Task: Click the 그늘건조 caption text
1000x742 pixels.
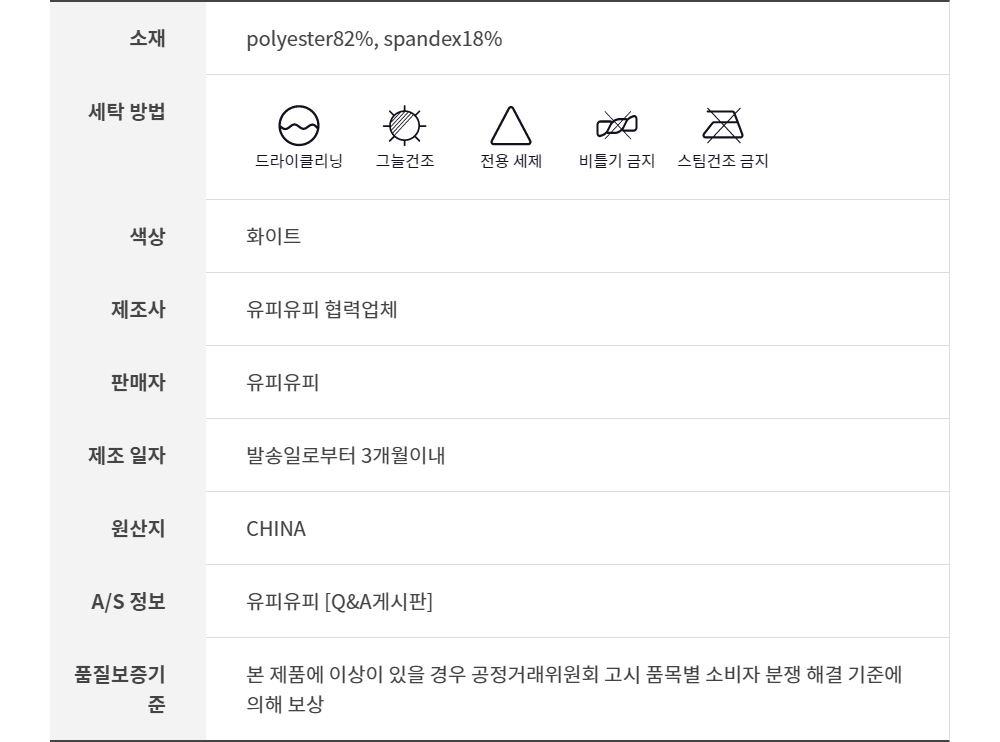Action: coord(405,162)
